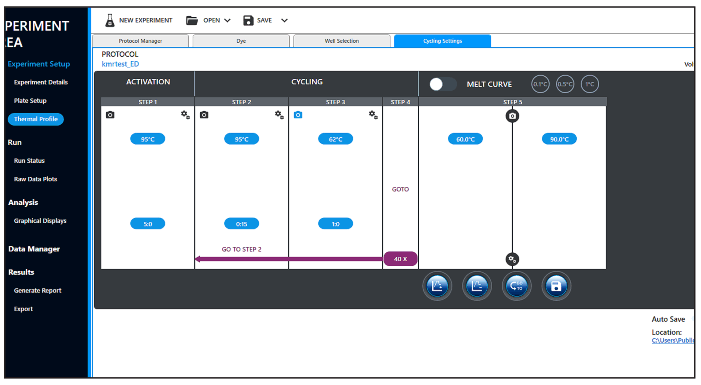The width and height of the screenshot is (701, 385).
Task: Click the blue camera icon in Step 3
Action: 298,115
